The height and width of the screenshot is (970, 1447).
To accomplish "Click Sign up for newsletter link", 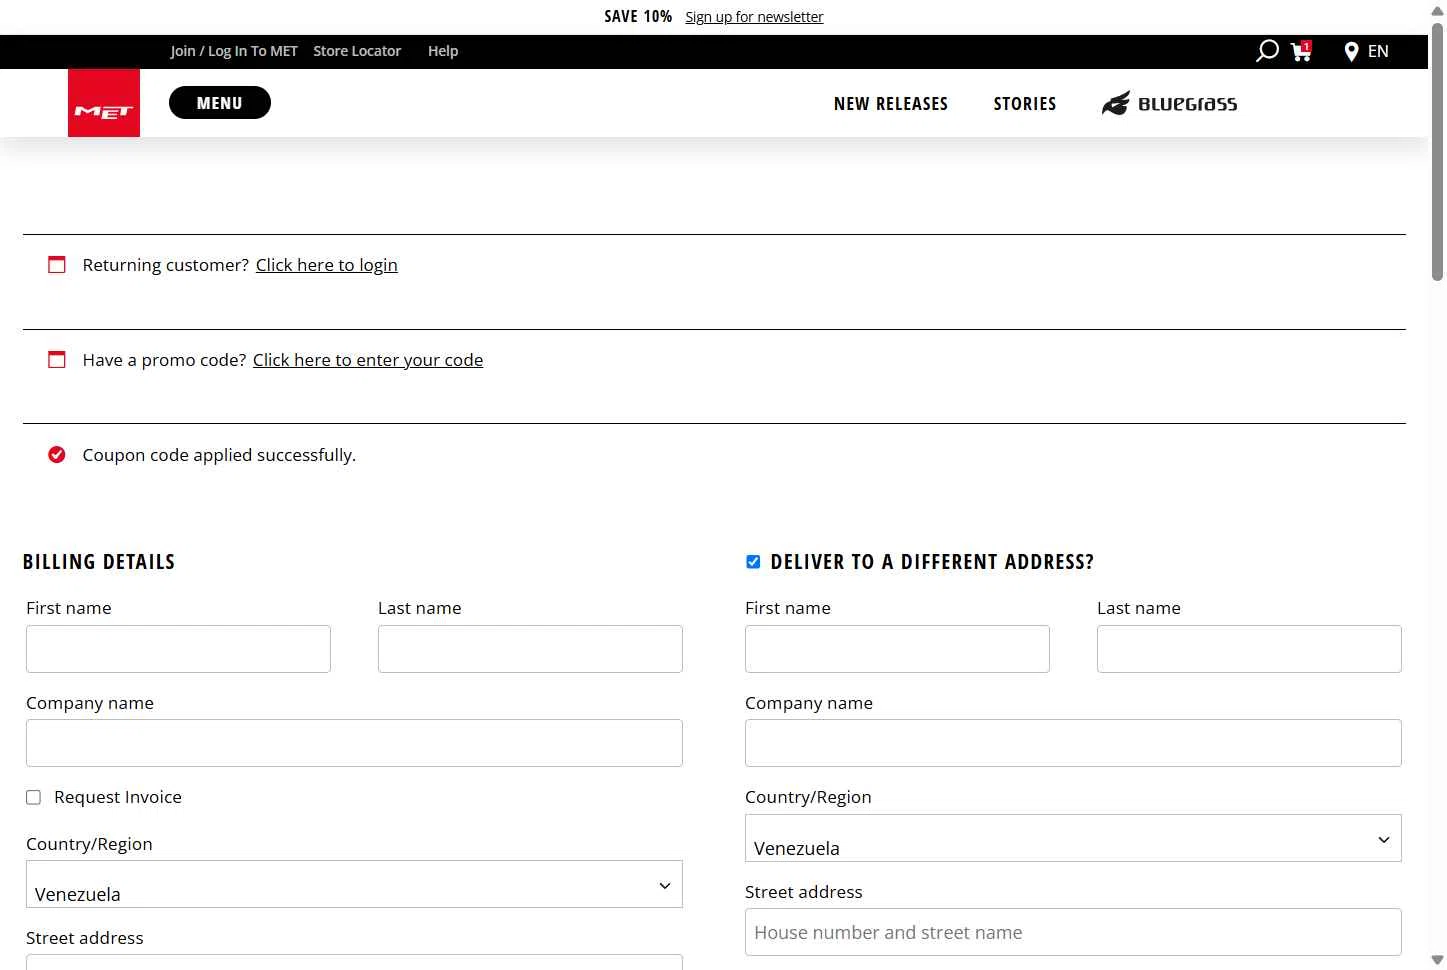I will tap(754, 17).
